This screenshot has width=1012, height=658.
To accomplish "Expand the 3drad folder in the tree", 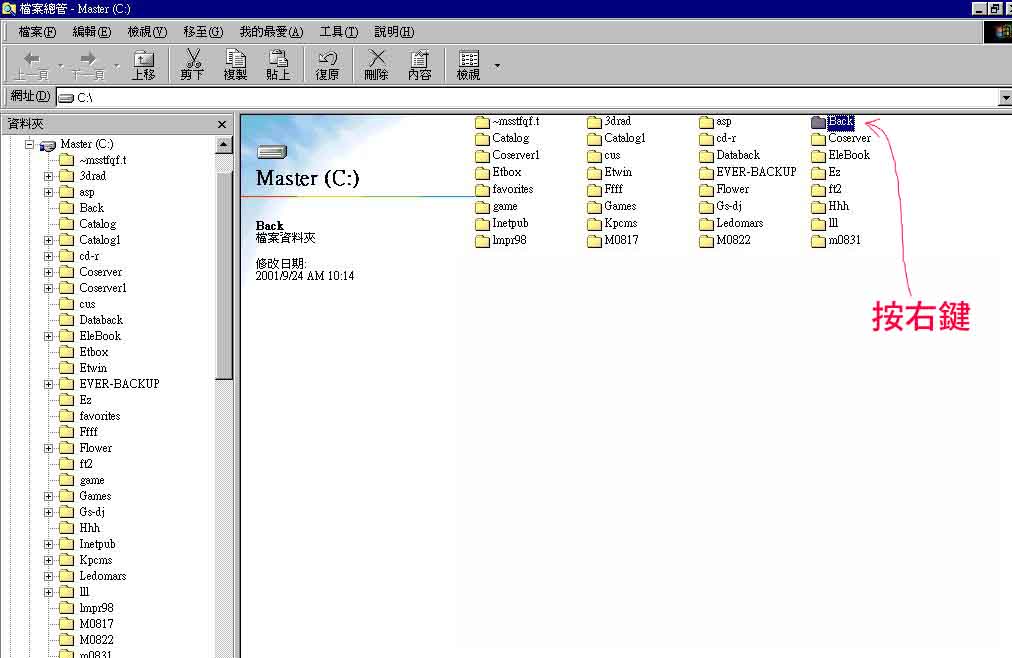I will click(48, 176).
